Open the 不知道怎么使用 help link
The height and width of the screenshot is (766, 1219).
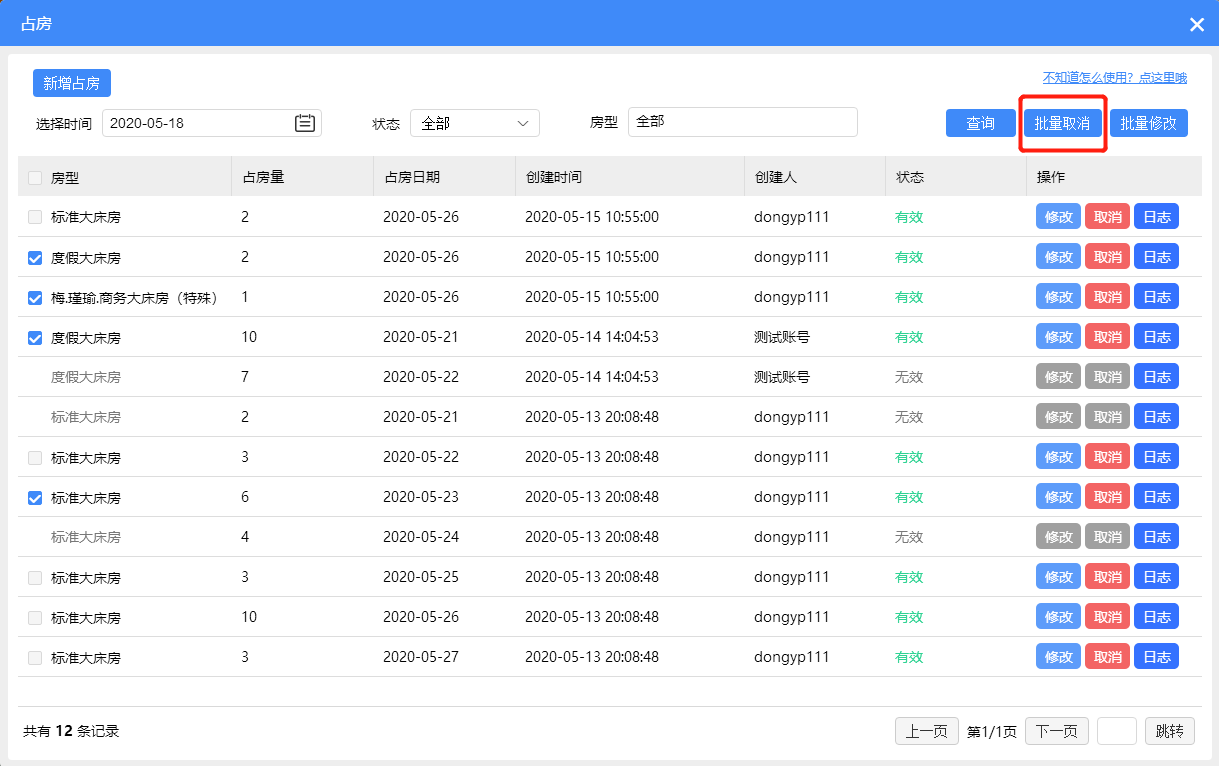click(1114, 78)
